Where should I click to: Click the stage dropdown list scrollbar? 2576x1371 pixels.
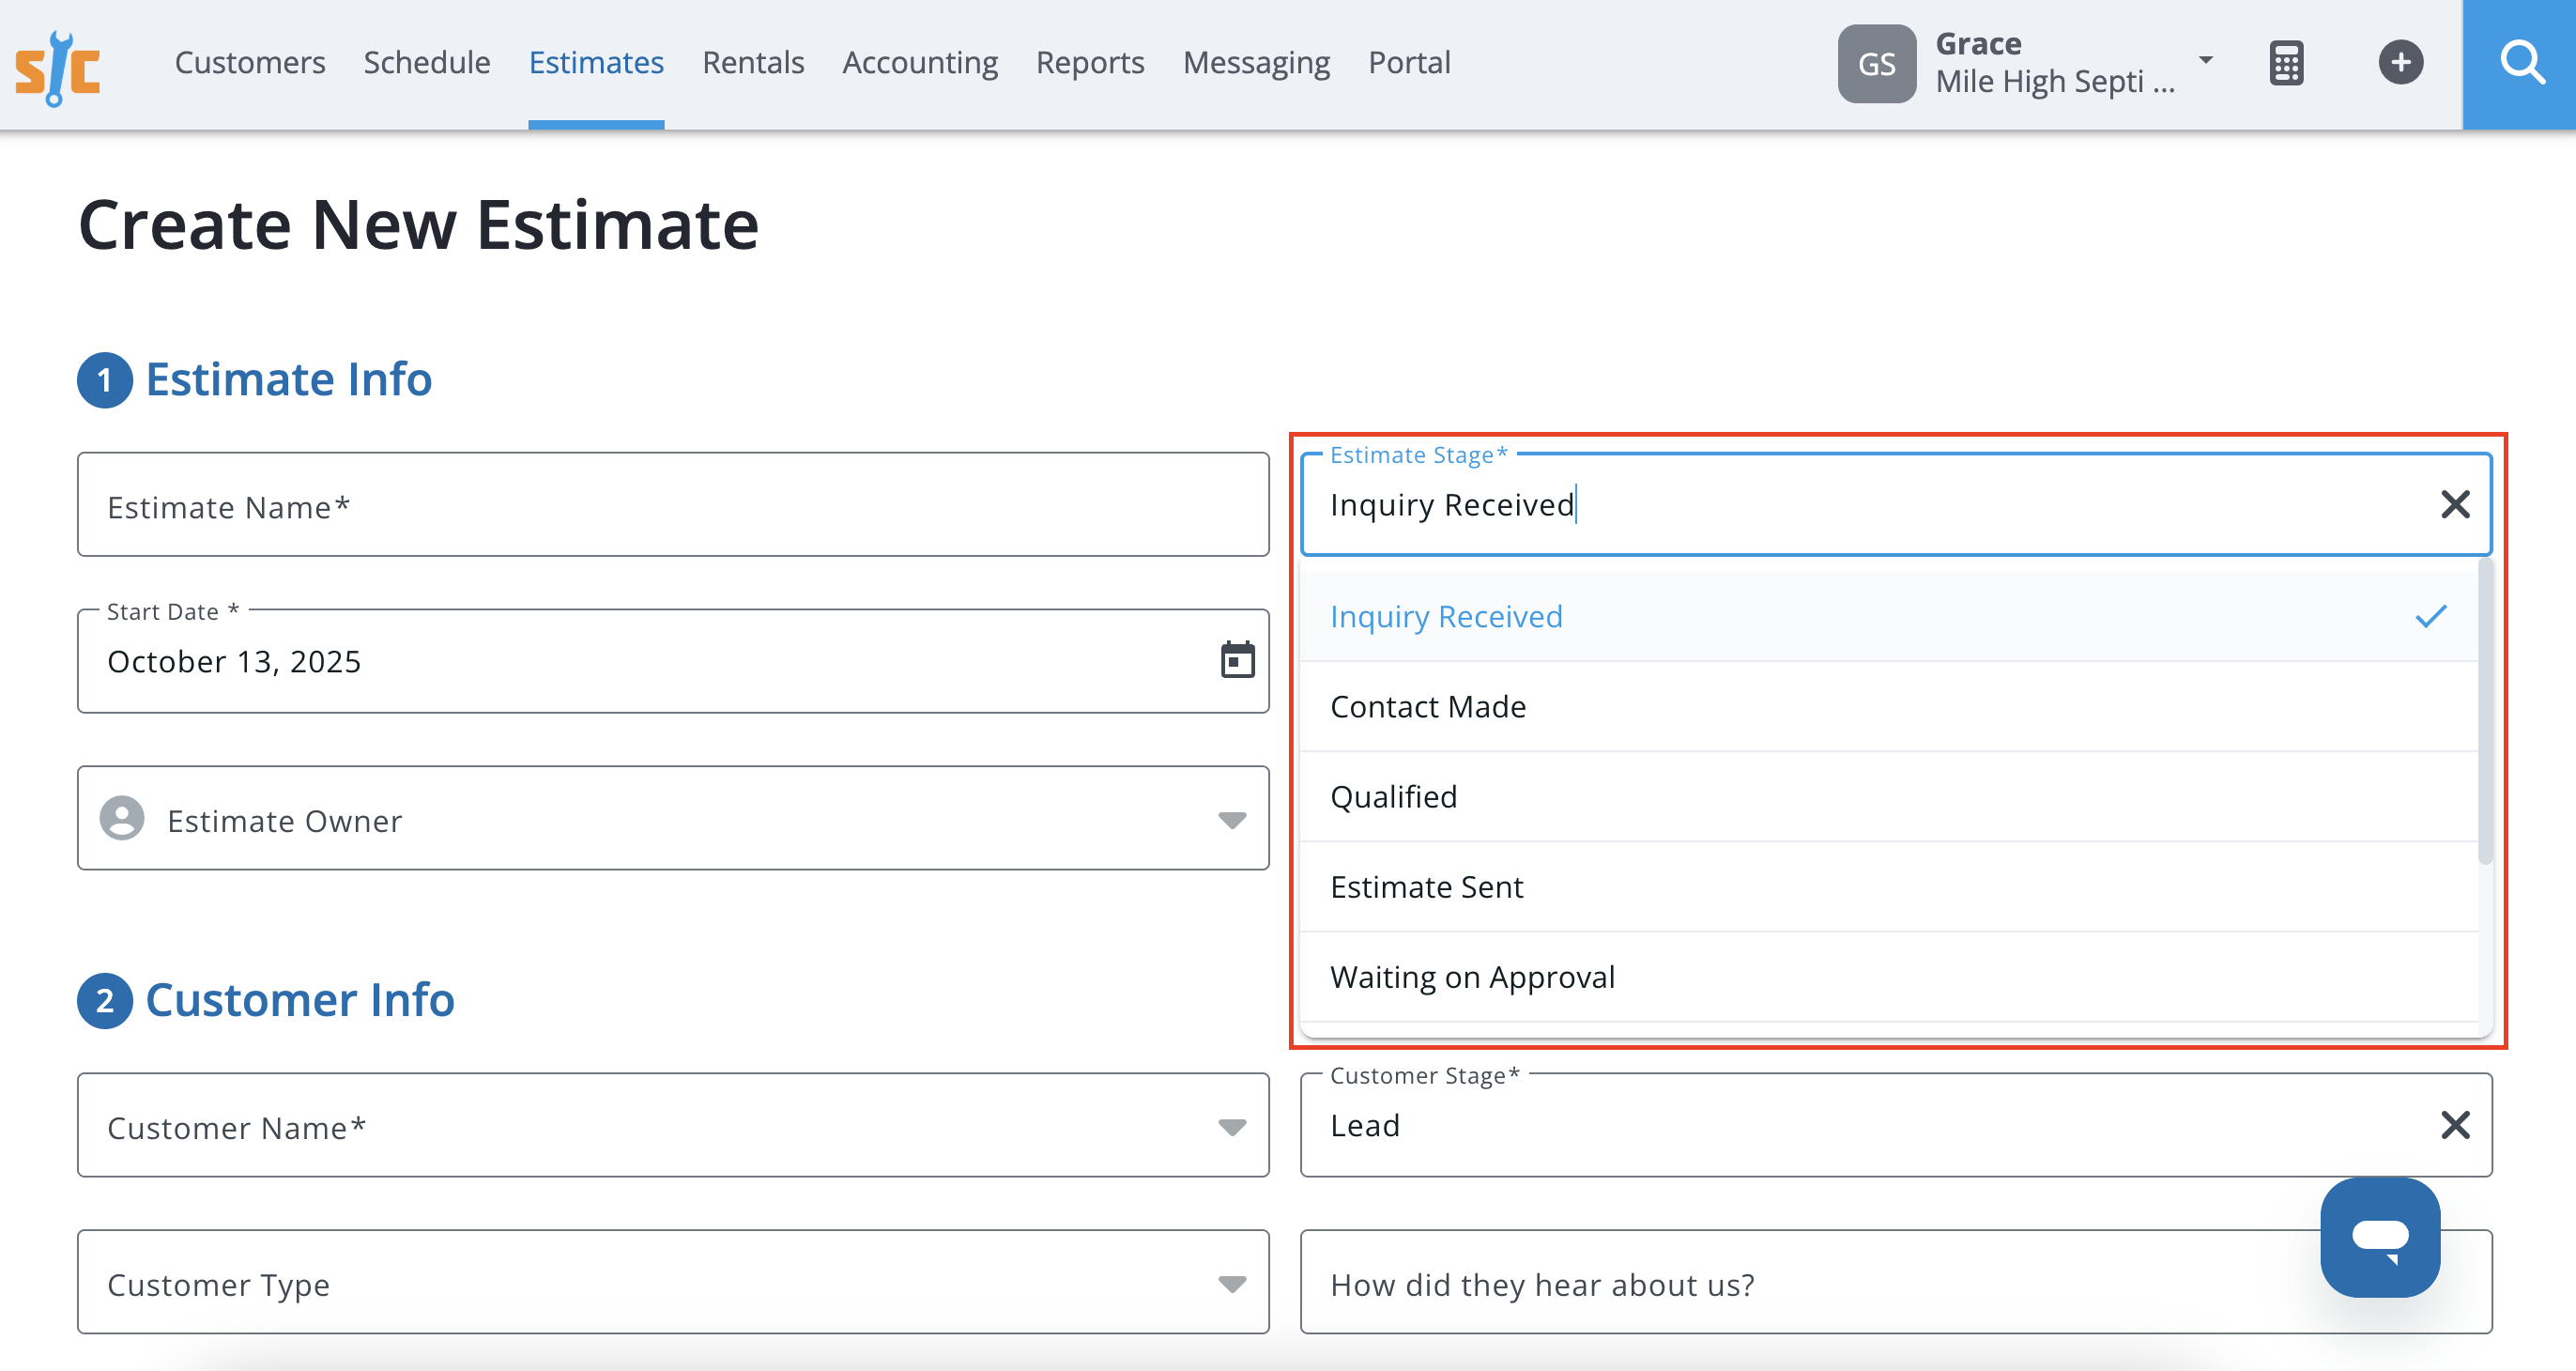pyautogui.click(x=2485, y=712)
